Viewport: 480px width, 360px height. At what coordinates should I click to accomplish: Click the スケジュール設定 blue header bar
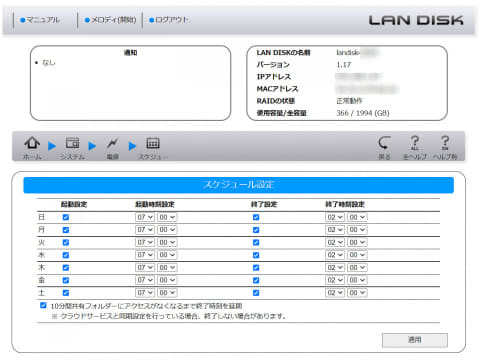tap(238, 185)
